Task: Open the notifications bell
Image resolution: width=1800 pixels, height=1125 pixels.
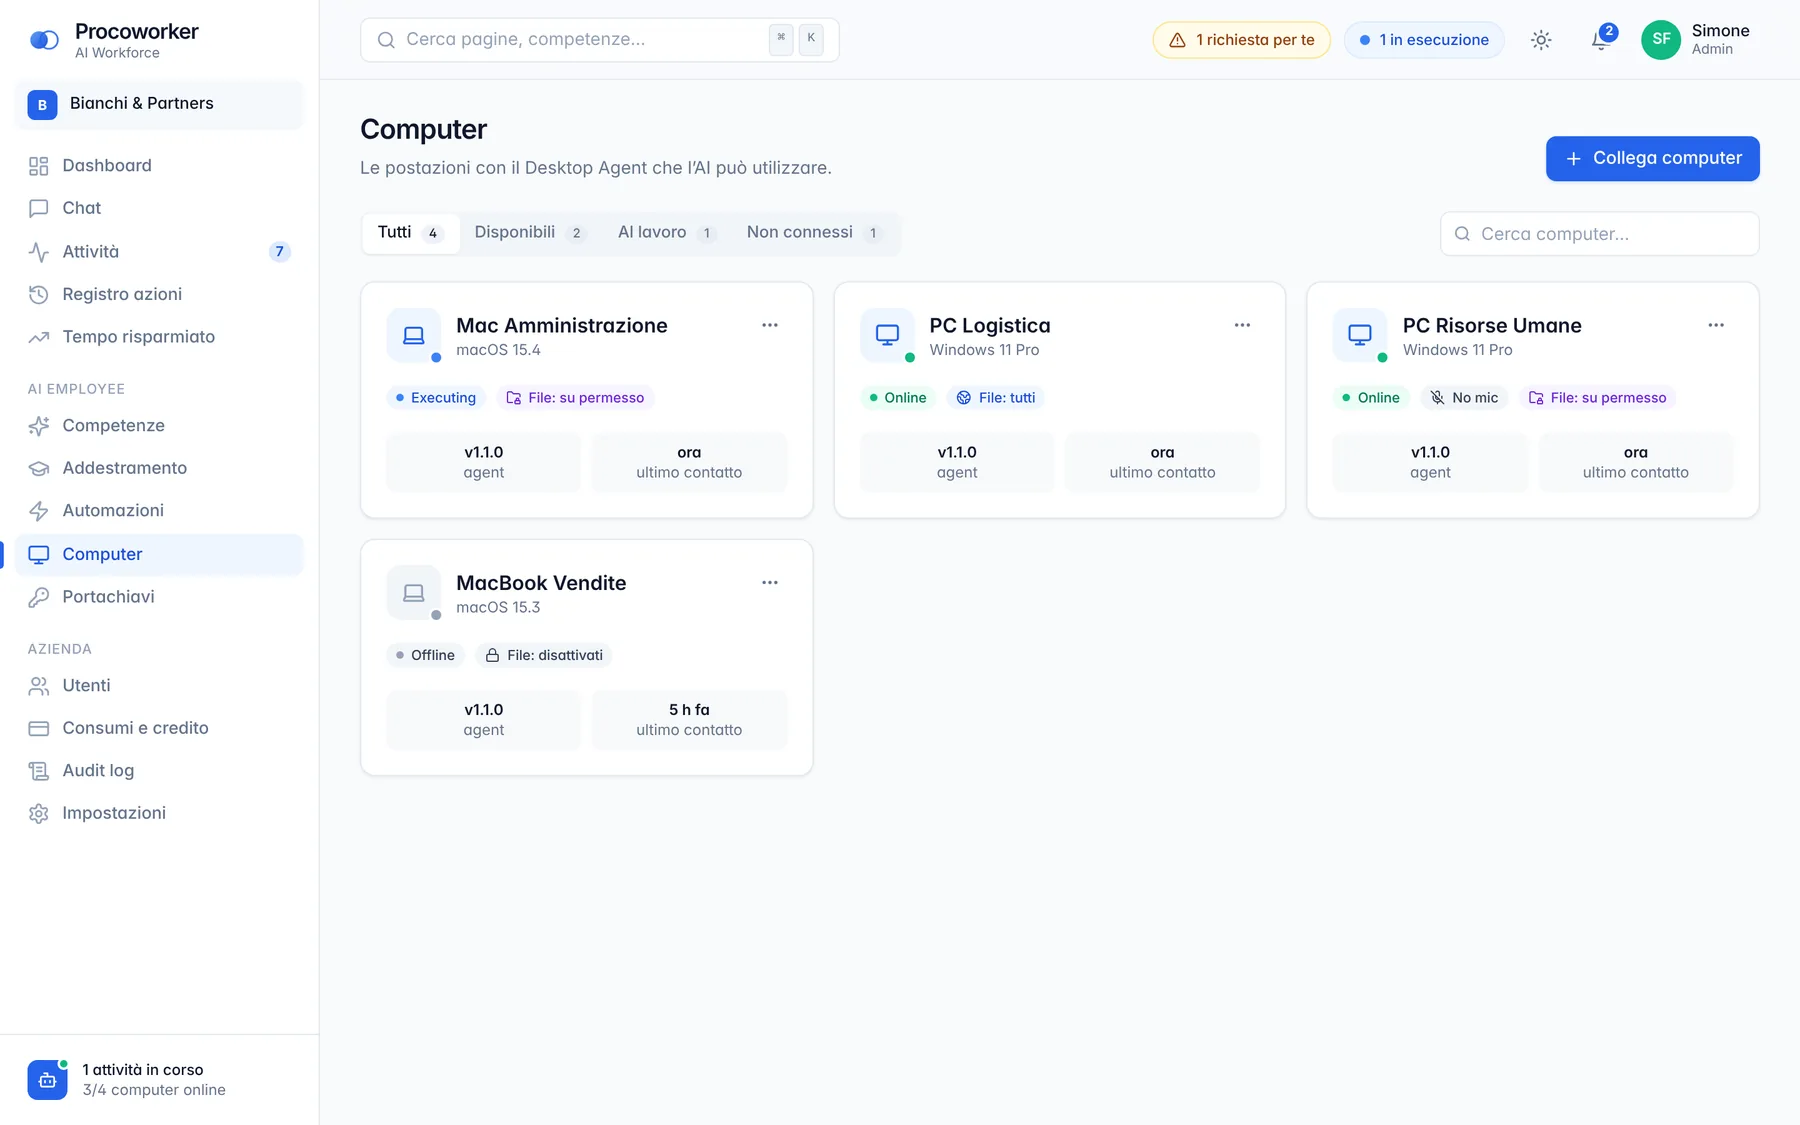Action: click(x=1601, y=40)
